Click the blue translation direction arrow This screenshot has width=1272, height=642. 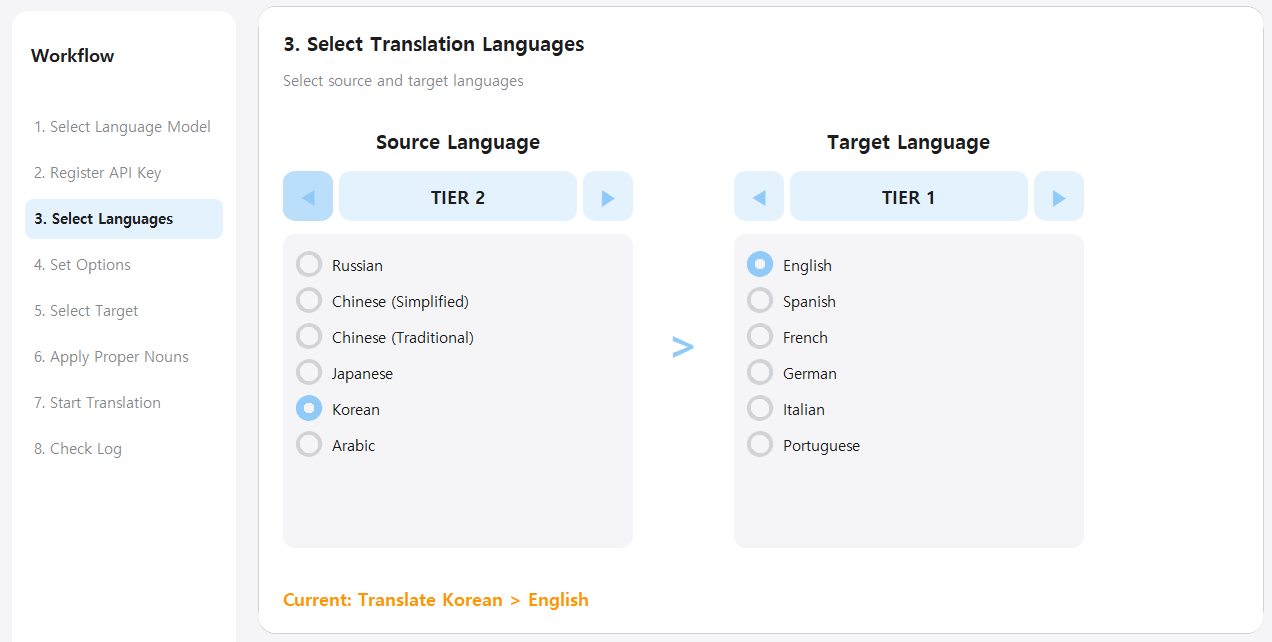pyautogui.click(x=683, y=346)
